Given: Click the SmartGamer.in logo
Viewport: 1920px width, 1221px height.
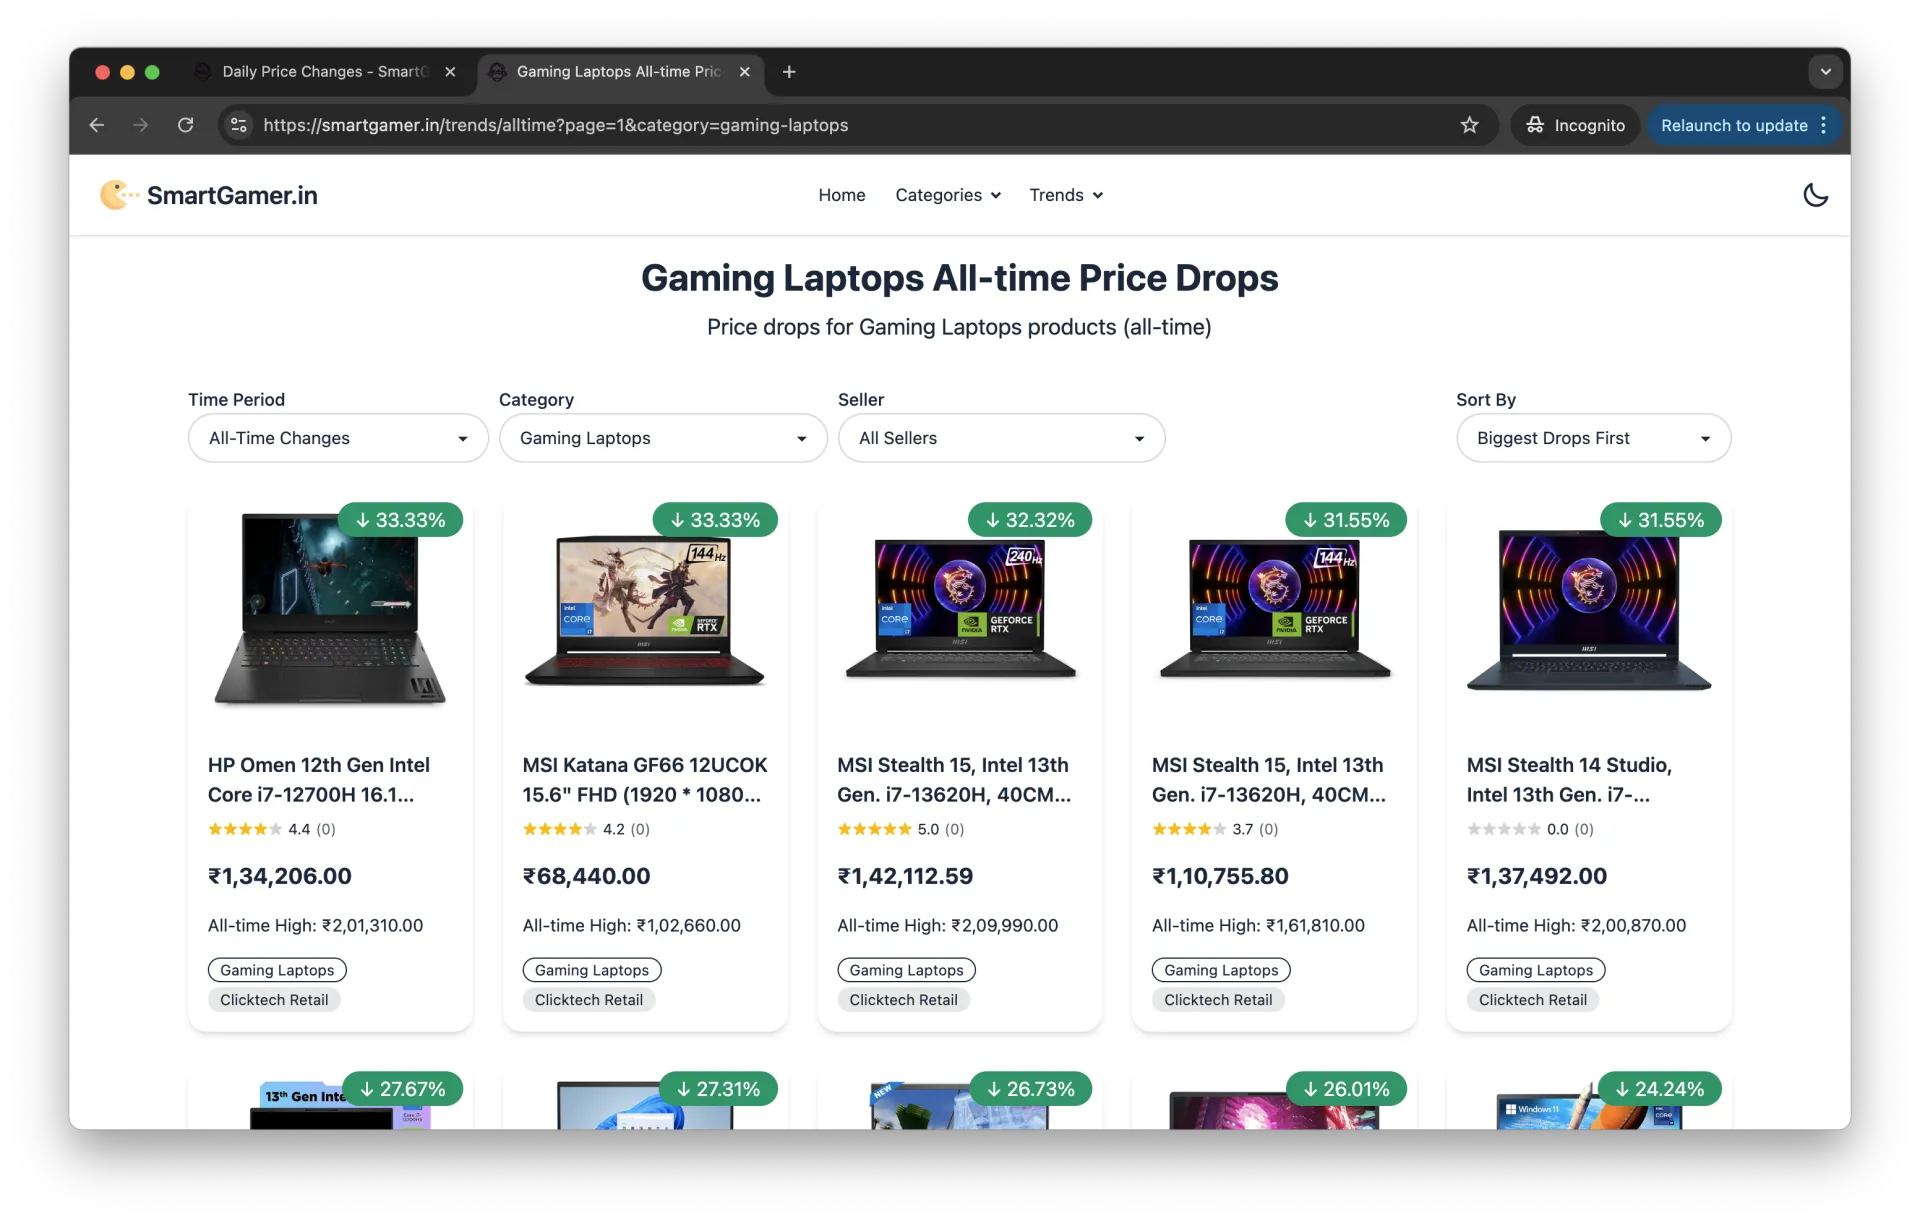Looking at the screenshot, I should click(x=209, y=195).
